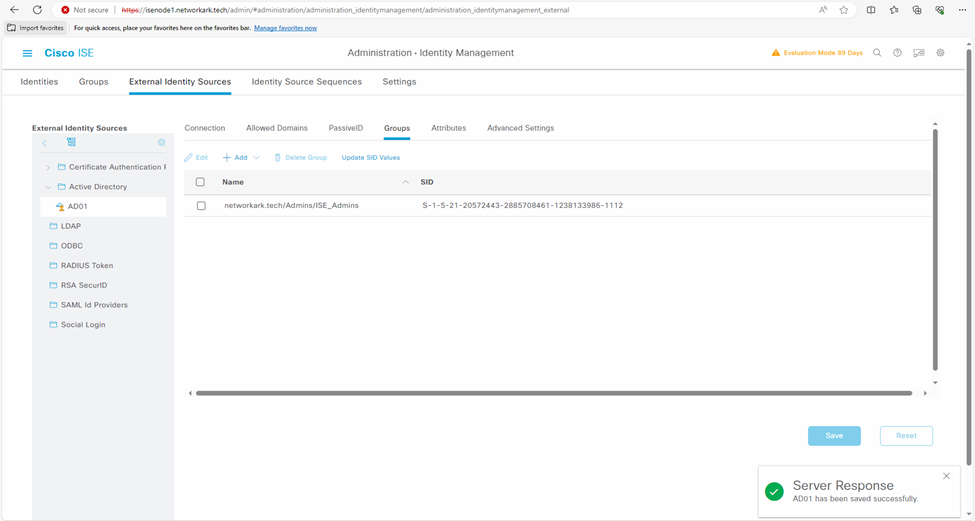Open the Add dropdown menu
975x521 pixels.
click(x=241, y=158)
